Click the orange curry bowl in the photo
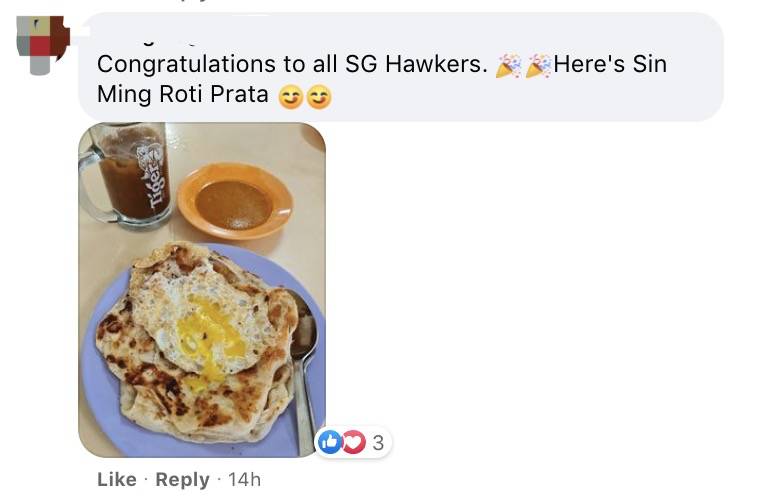This screenshot has width=764, height=500. point(235,200)
